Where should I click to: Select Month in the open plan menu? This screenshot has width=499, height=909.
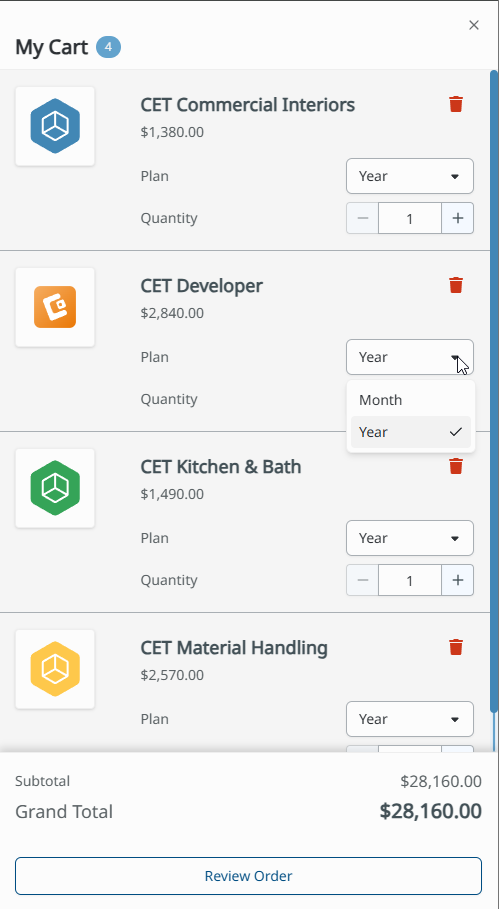point(411,400)
